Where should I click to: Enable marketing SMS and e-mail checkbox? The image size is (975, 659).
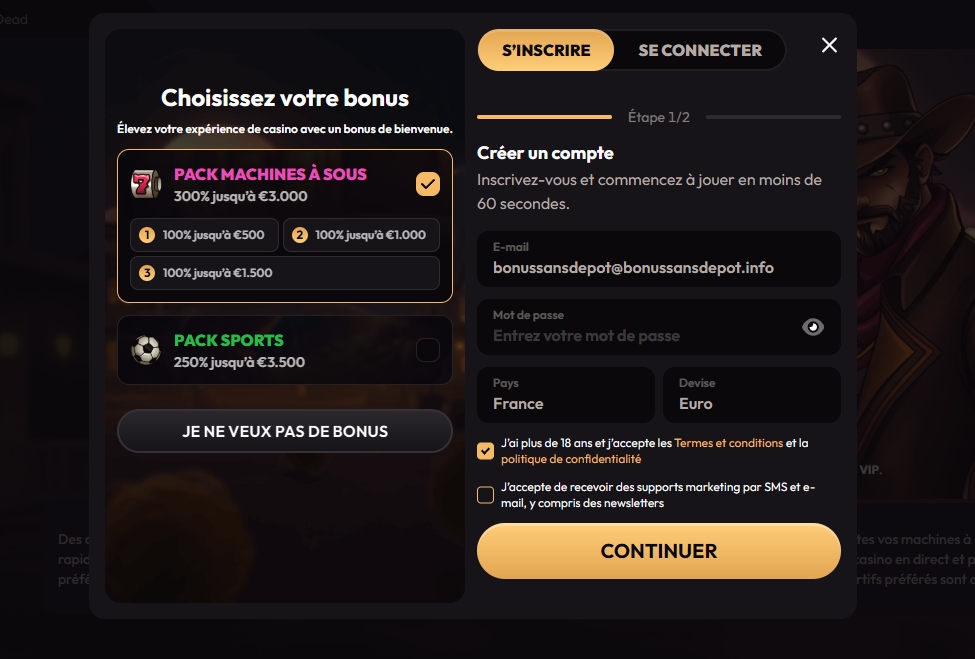pos(486,495)
